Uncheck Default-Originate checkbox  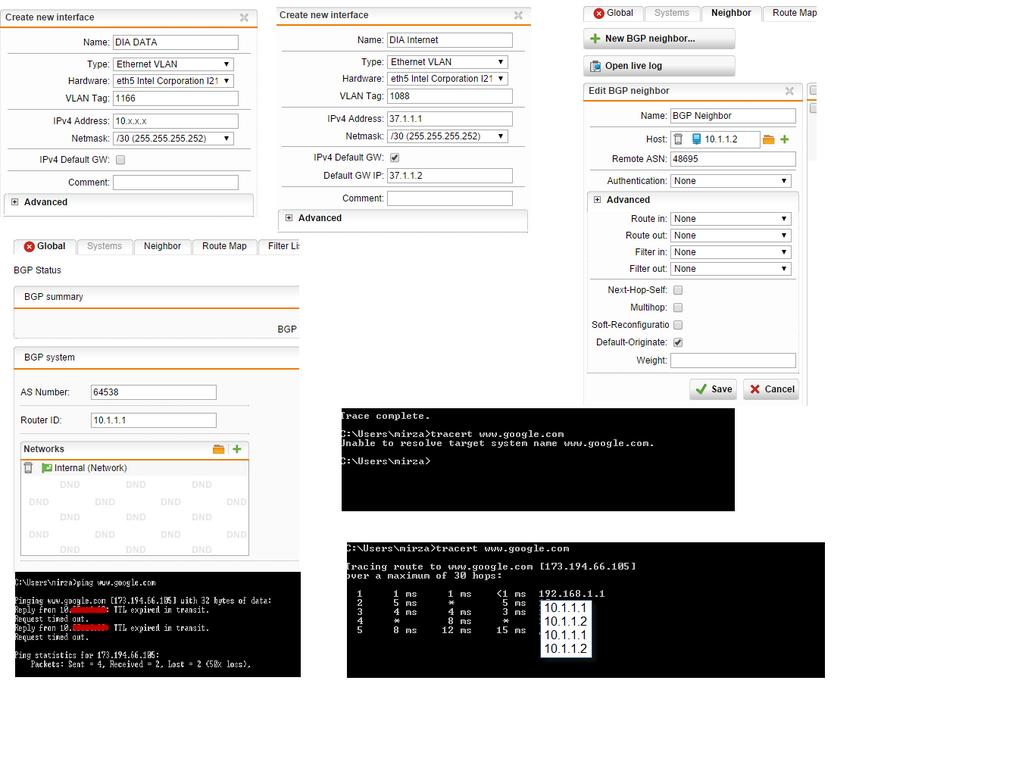678,342
